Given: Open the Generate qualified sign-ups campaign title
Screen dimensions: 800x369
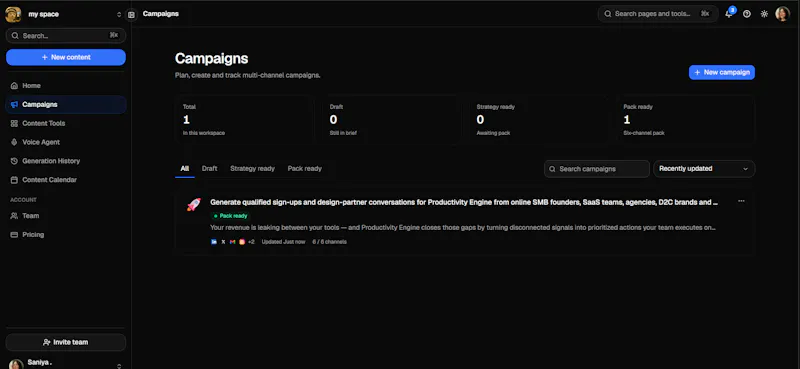Looking at the screenshot, I should point(464,202).
